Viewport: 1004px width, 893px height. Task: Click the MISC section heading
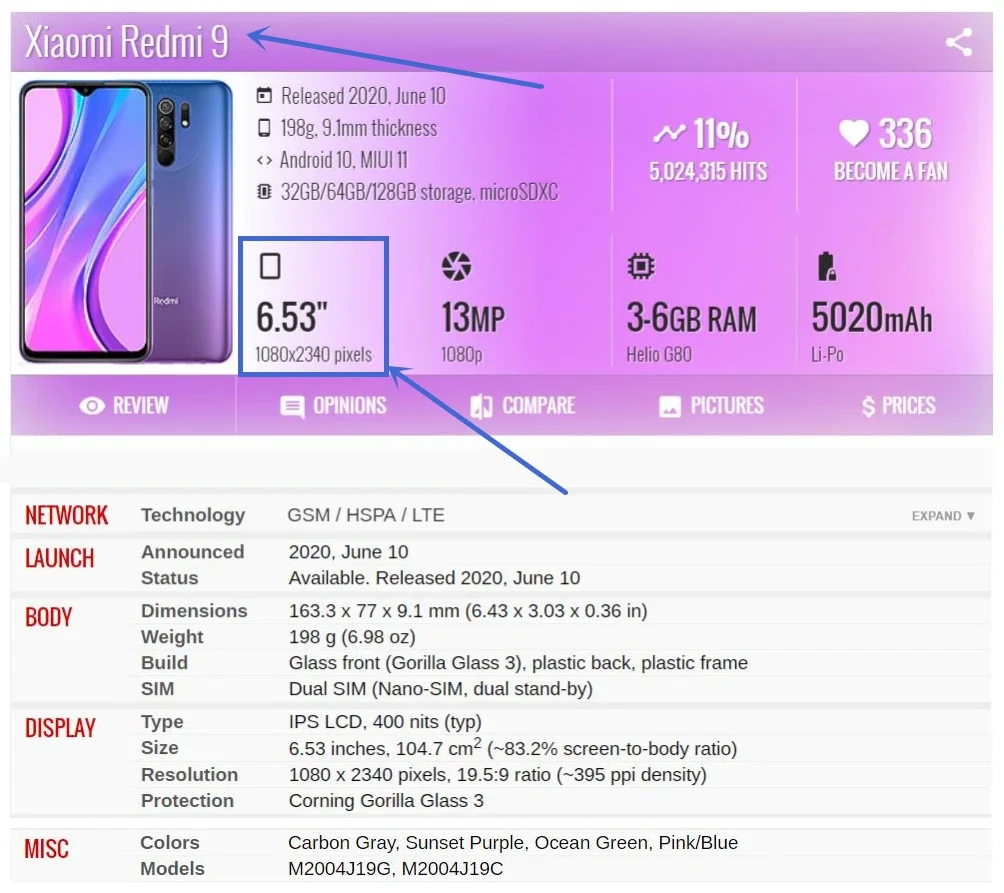point(47,849)
